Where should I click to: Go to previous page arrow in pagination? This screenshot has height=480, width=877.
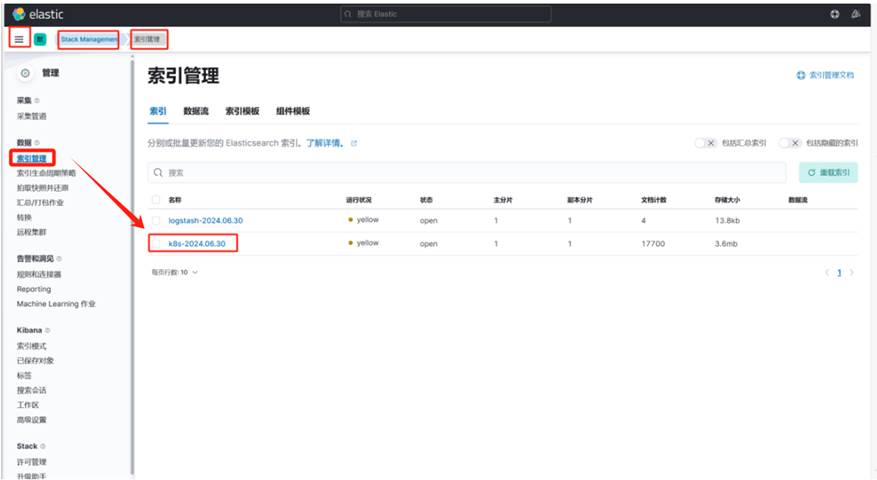point(827,272)
